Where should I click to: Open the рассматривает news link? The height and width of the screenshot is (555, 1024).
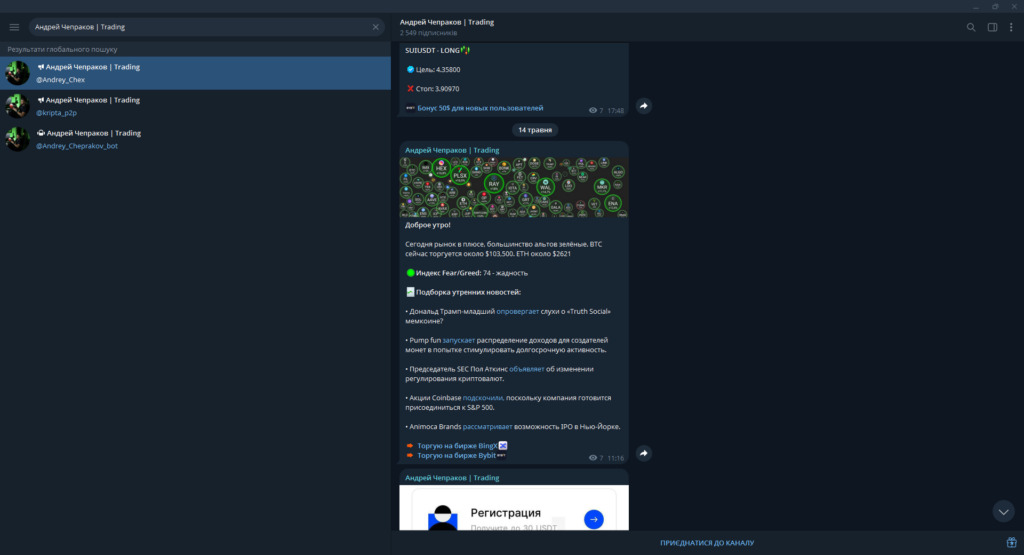(487, 426)
